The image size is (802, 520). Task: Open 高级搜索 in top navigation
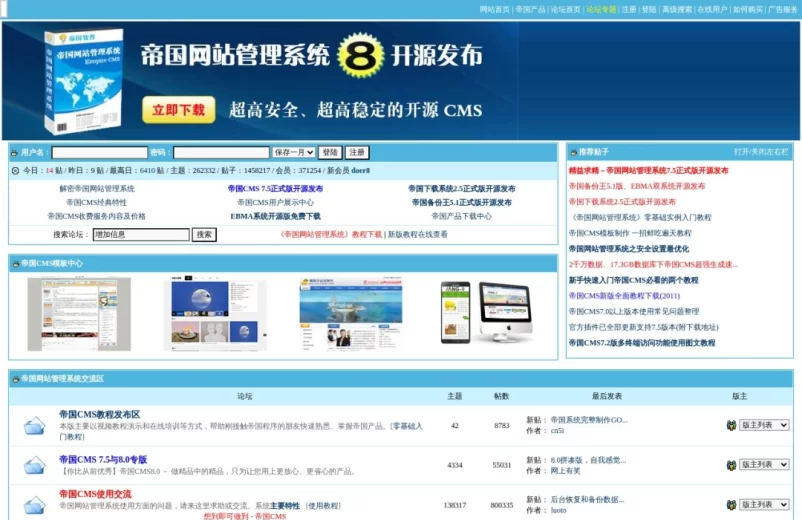coord(677,9)
